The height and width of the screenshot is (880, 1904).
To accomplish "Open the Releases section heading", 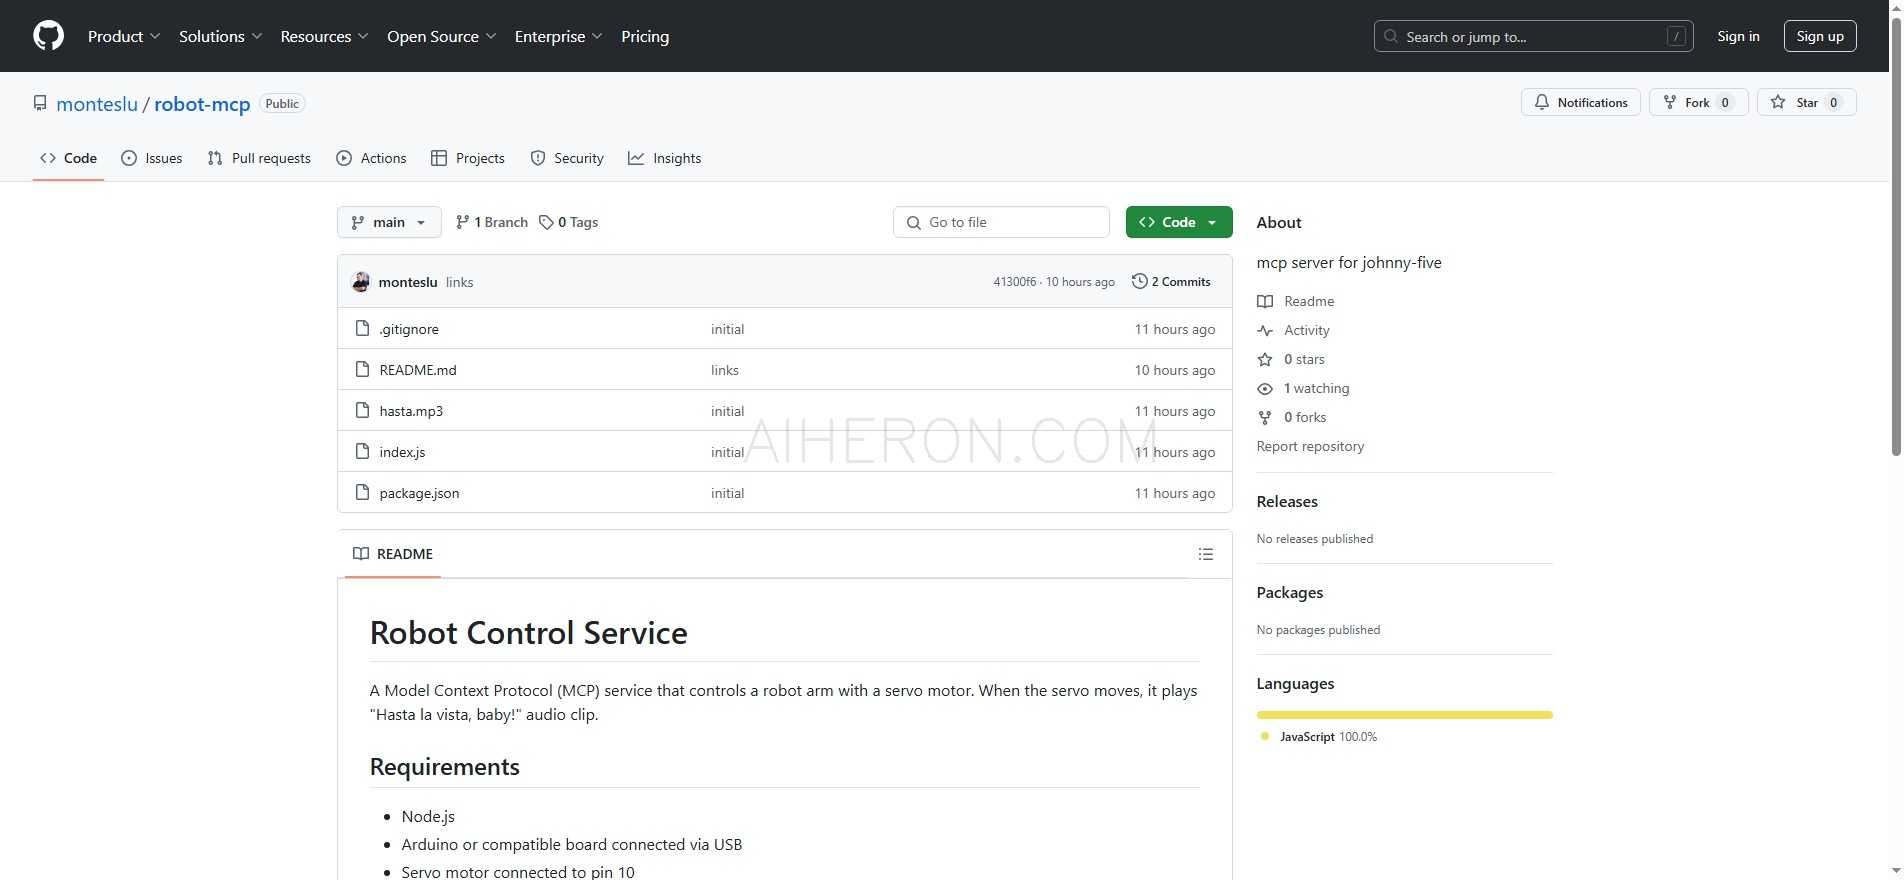I will [x=1287, y=502].
